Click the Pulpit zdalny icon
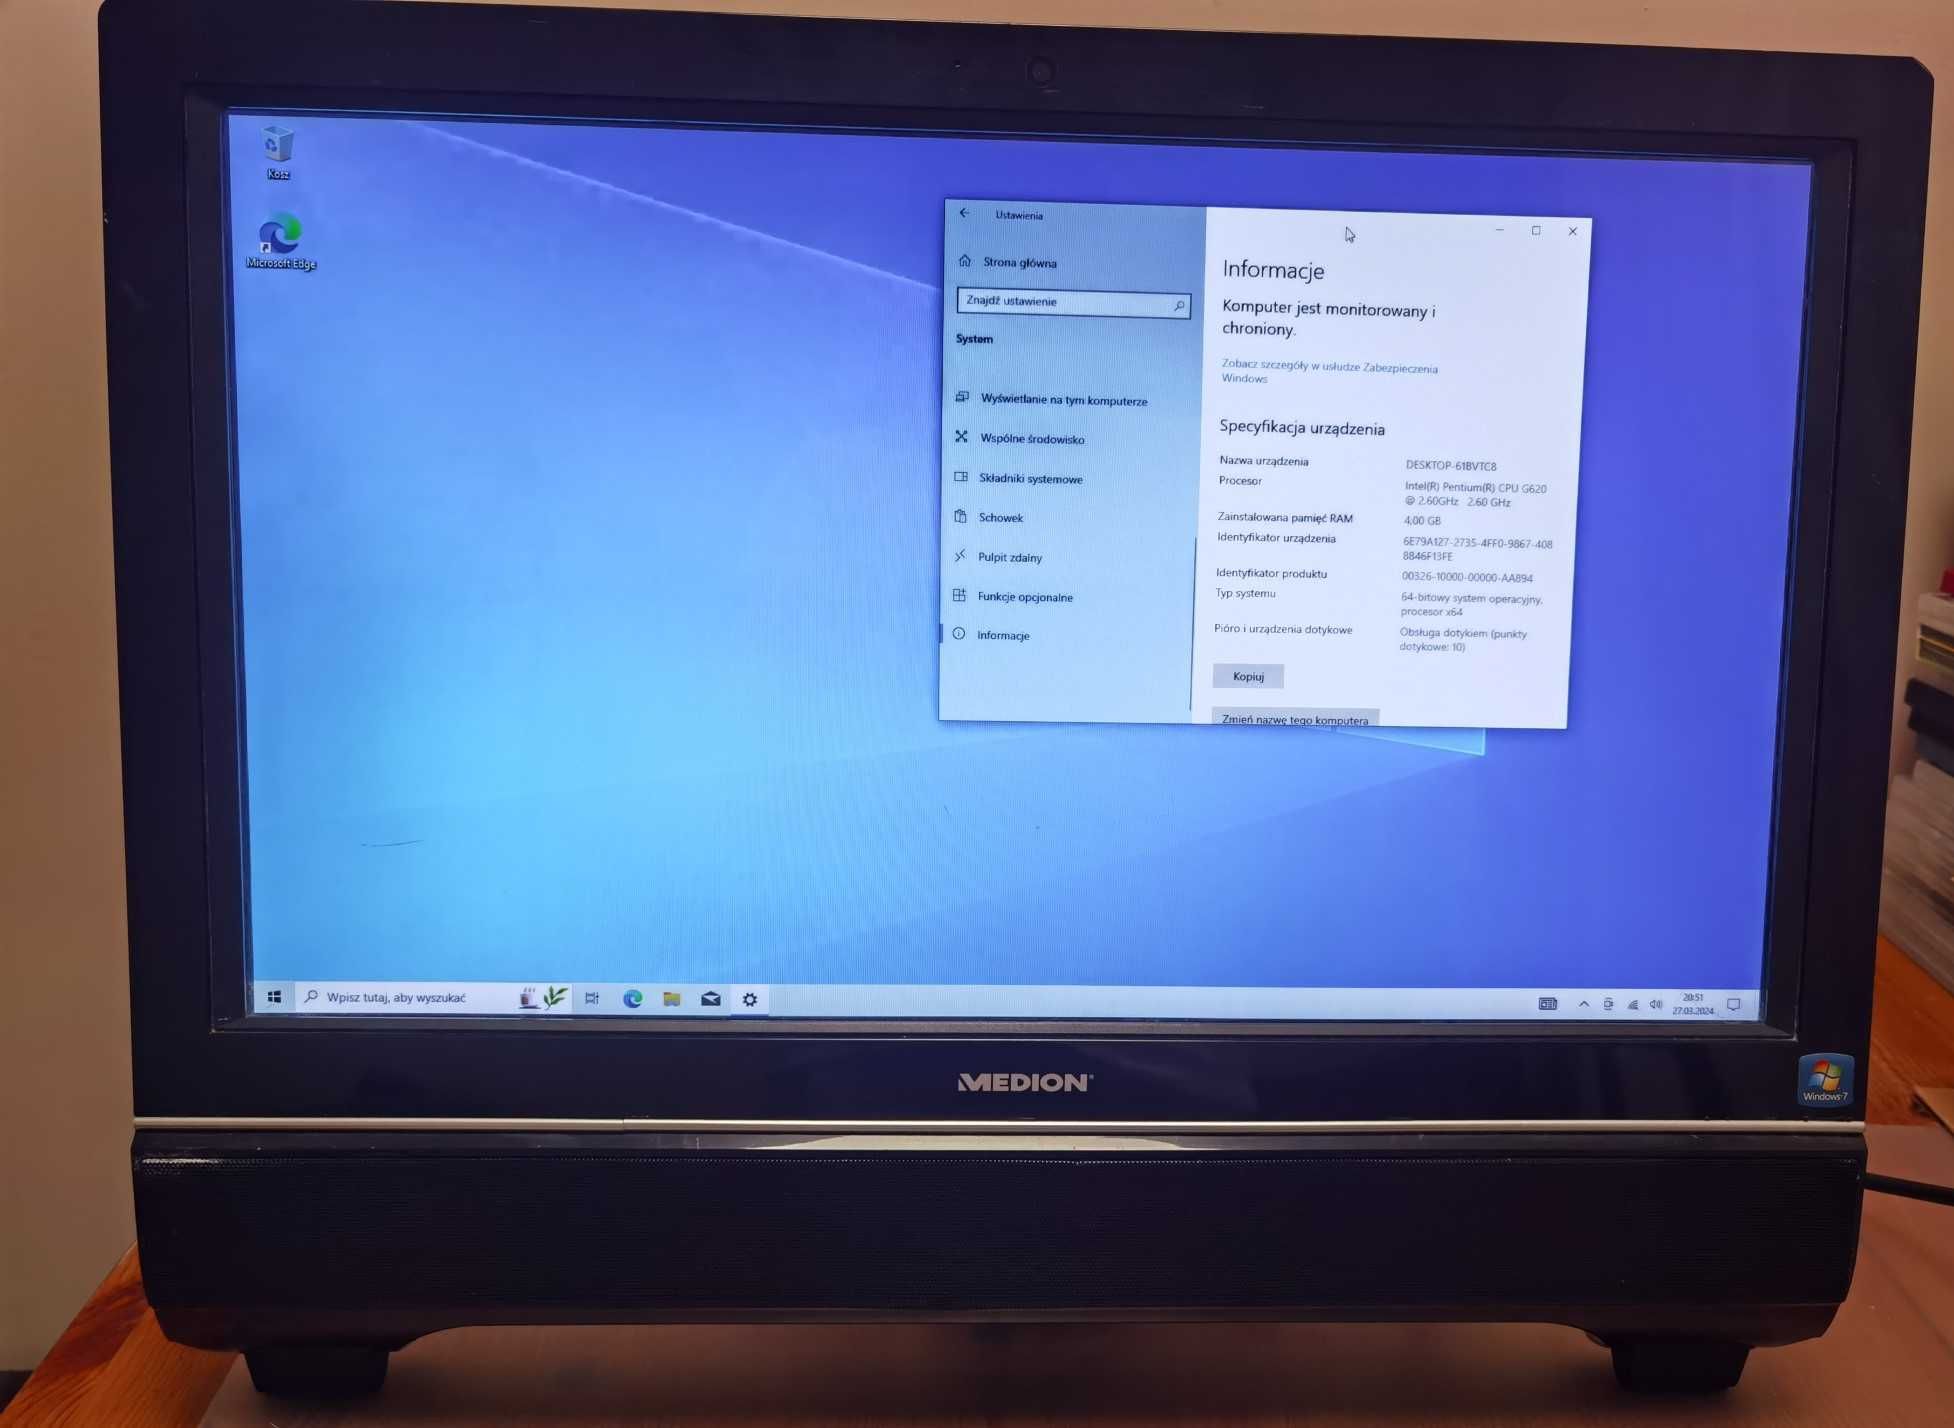Viewport: 1954px width, 1428px height. click(960, 556)
